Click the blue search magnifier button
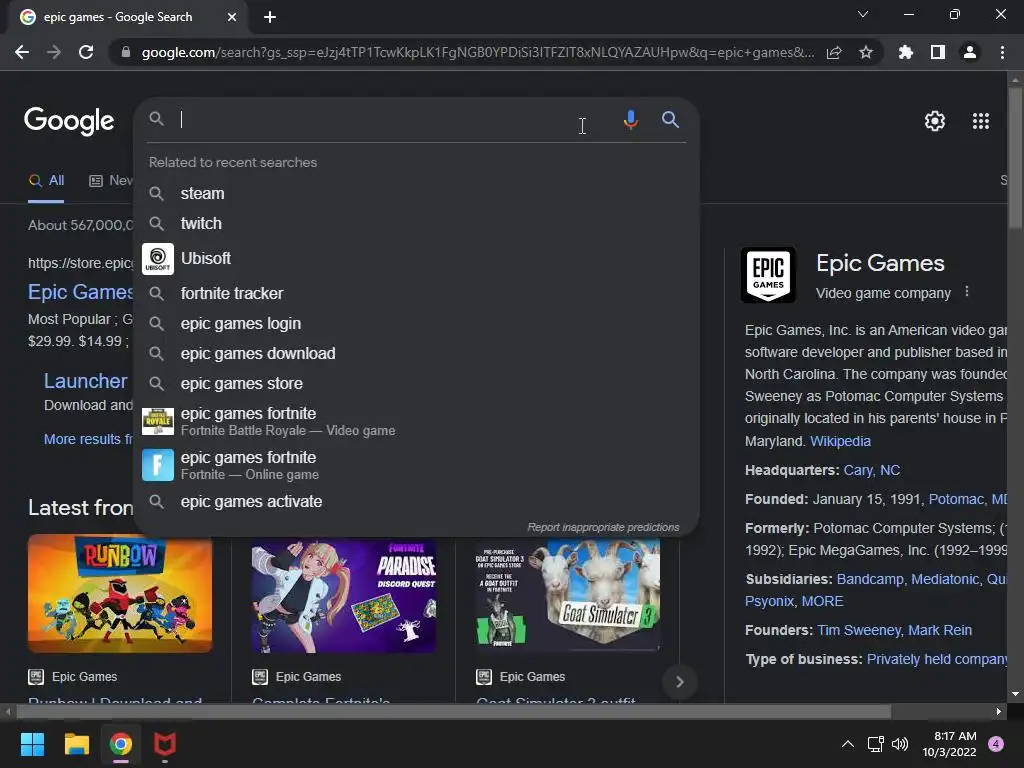The width and height of the screenshot is (1024, 768). tap(670, 120)
